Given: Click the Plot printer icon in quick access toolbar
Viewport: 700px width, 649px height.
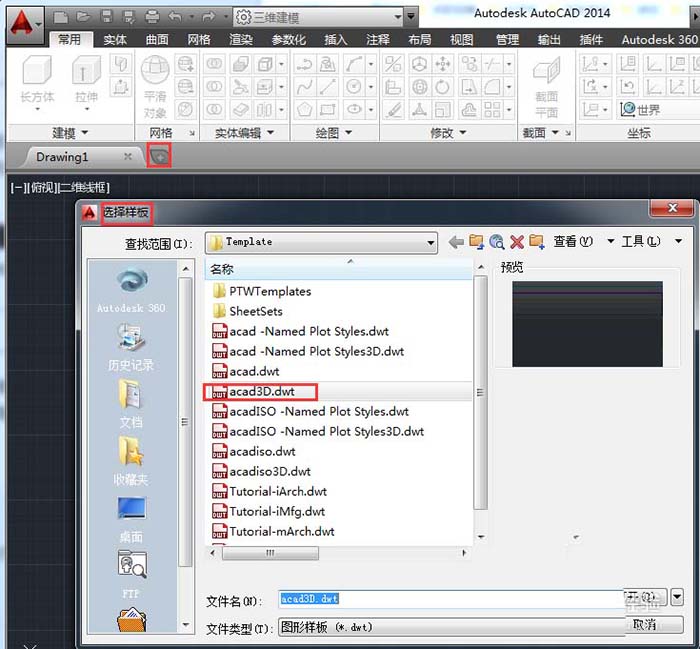Looking at the screenshot, I should (x=152, y=17).
